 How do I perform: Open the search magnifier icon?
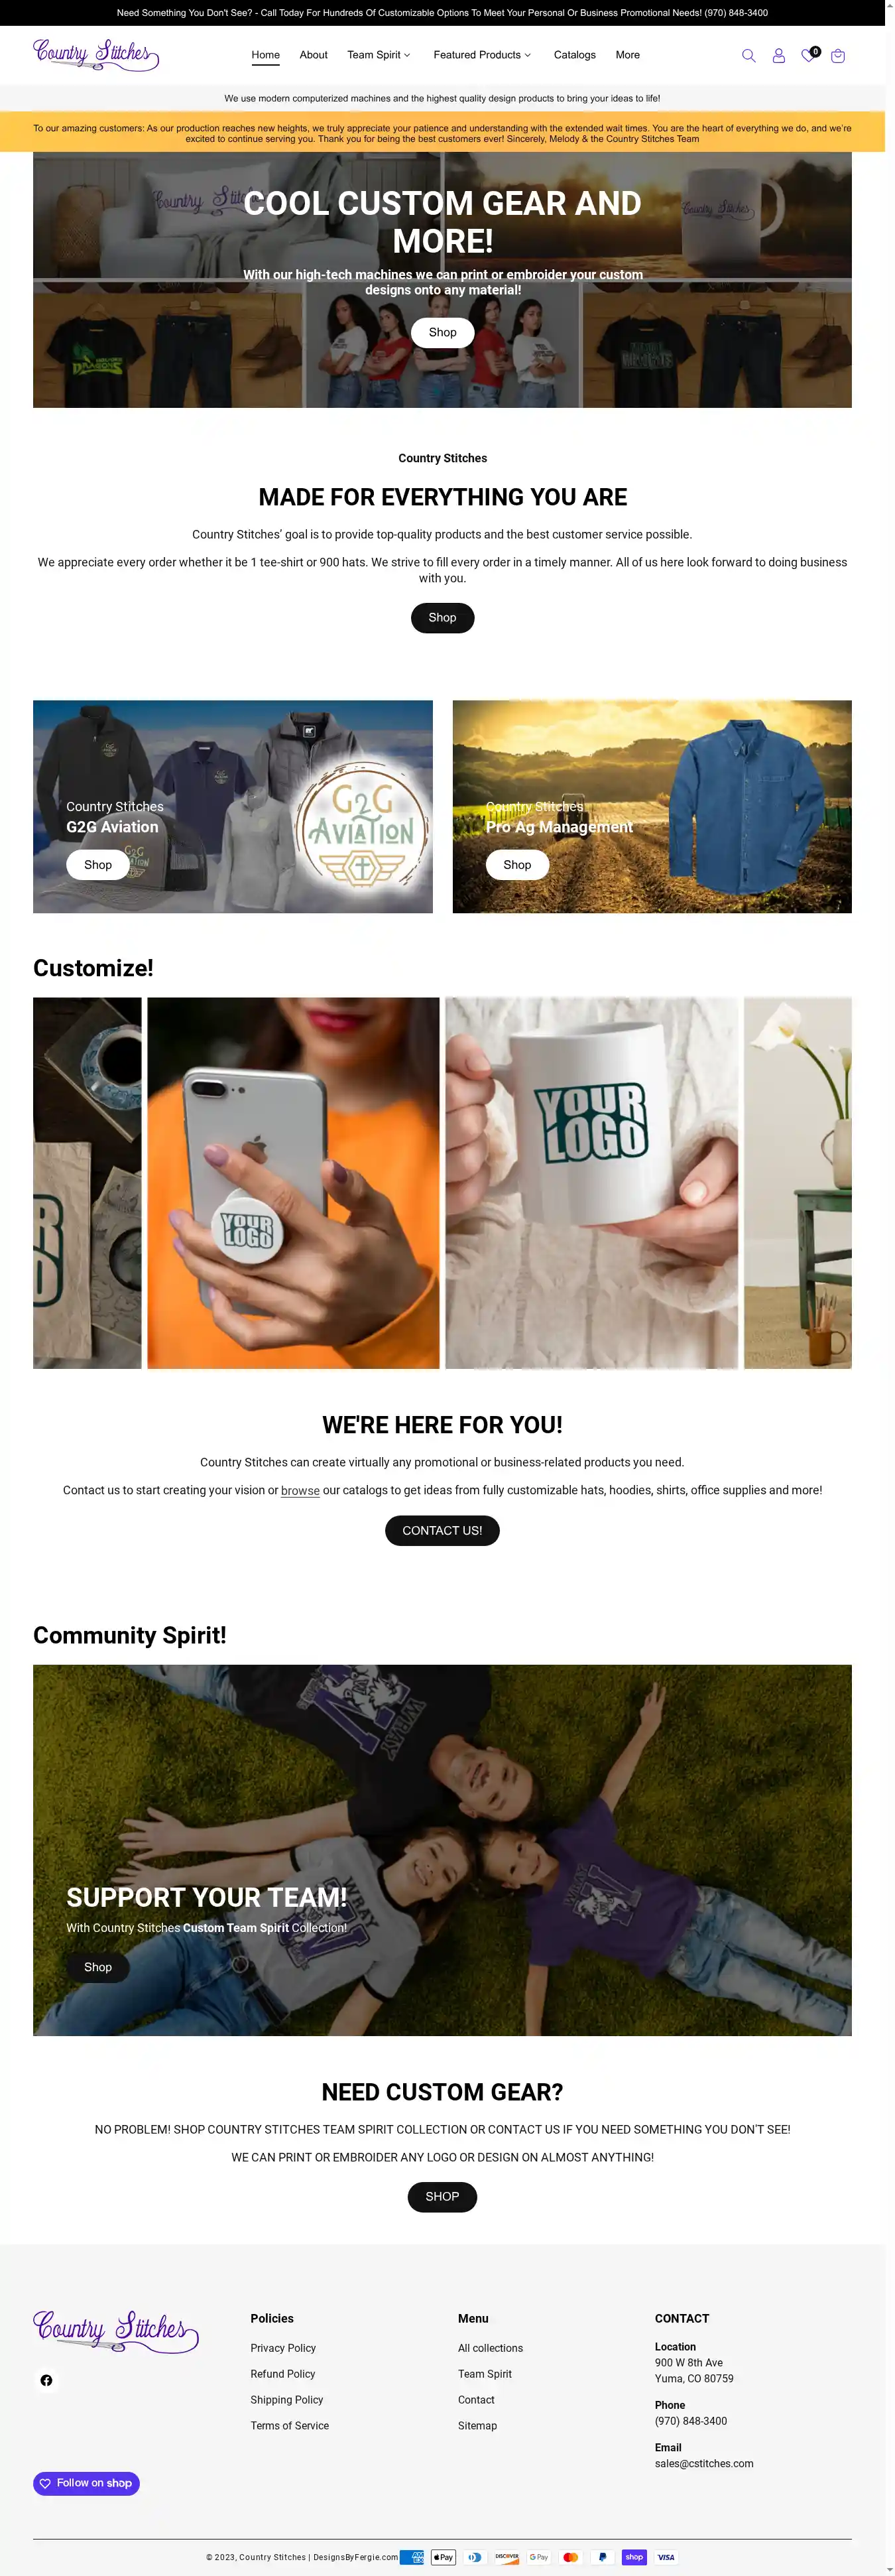pyautogui.click(x=748, y=56)
